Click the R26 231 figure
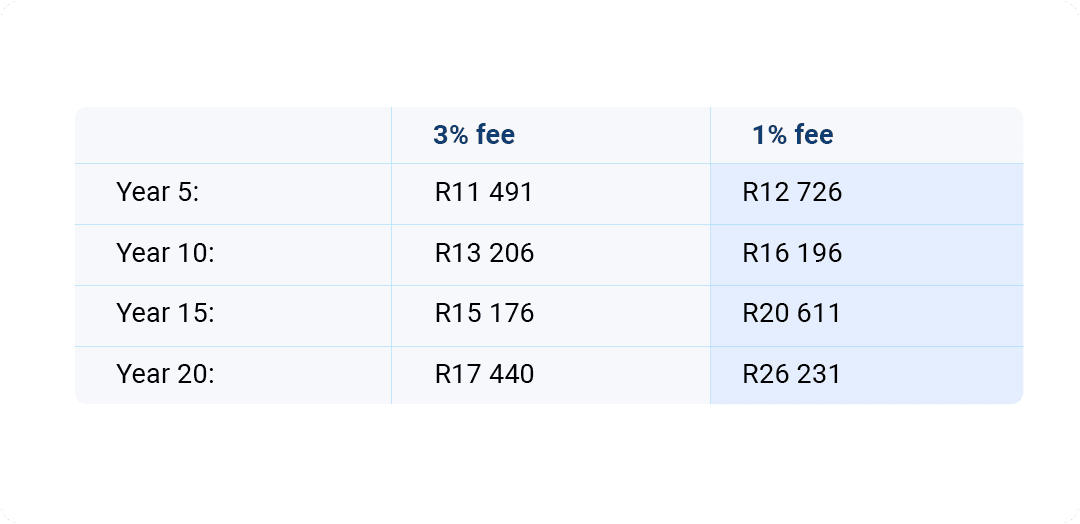Viewport: 1080px width, 524px height. pos(791,374)
